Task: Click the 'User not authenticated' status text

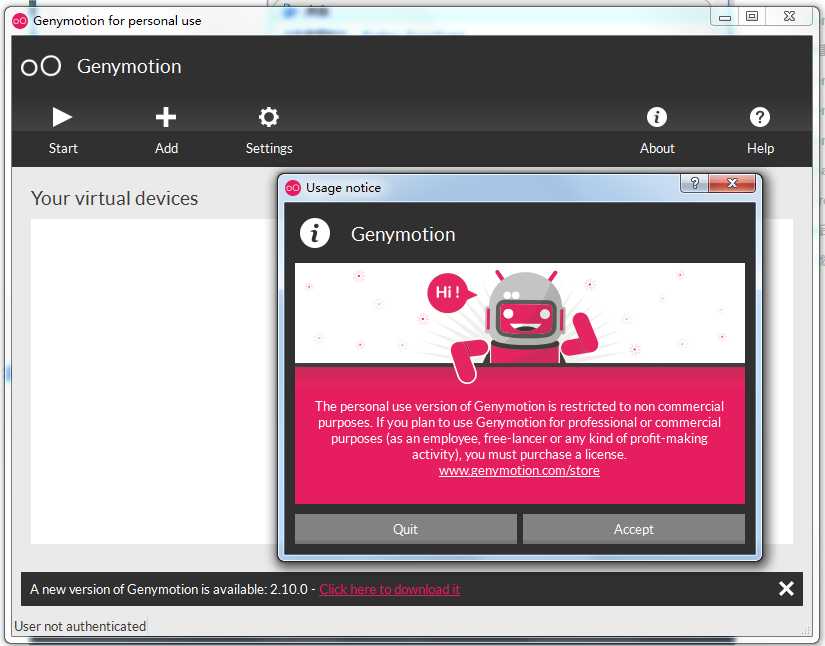Action: point(80,626)
